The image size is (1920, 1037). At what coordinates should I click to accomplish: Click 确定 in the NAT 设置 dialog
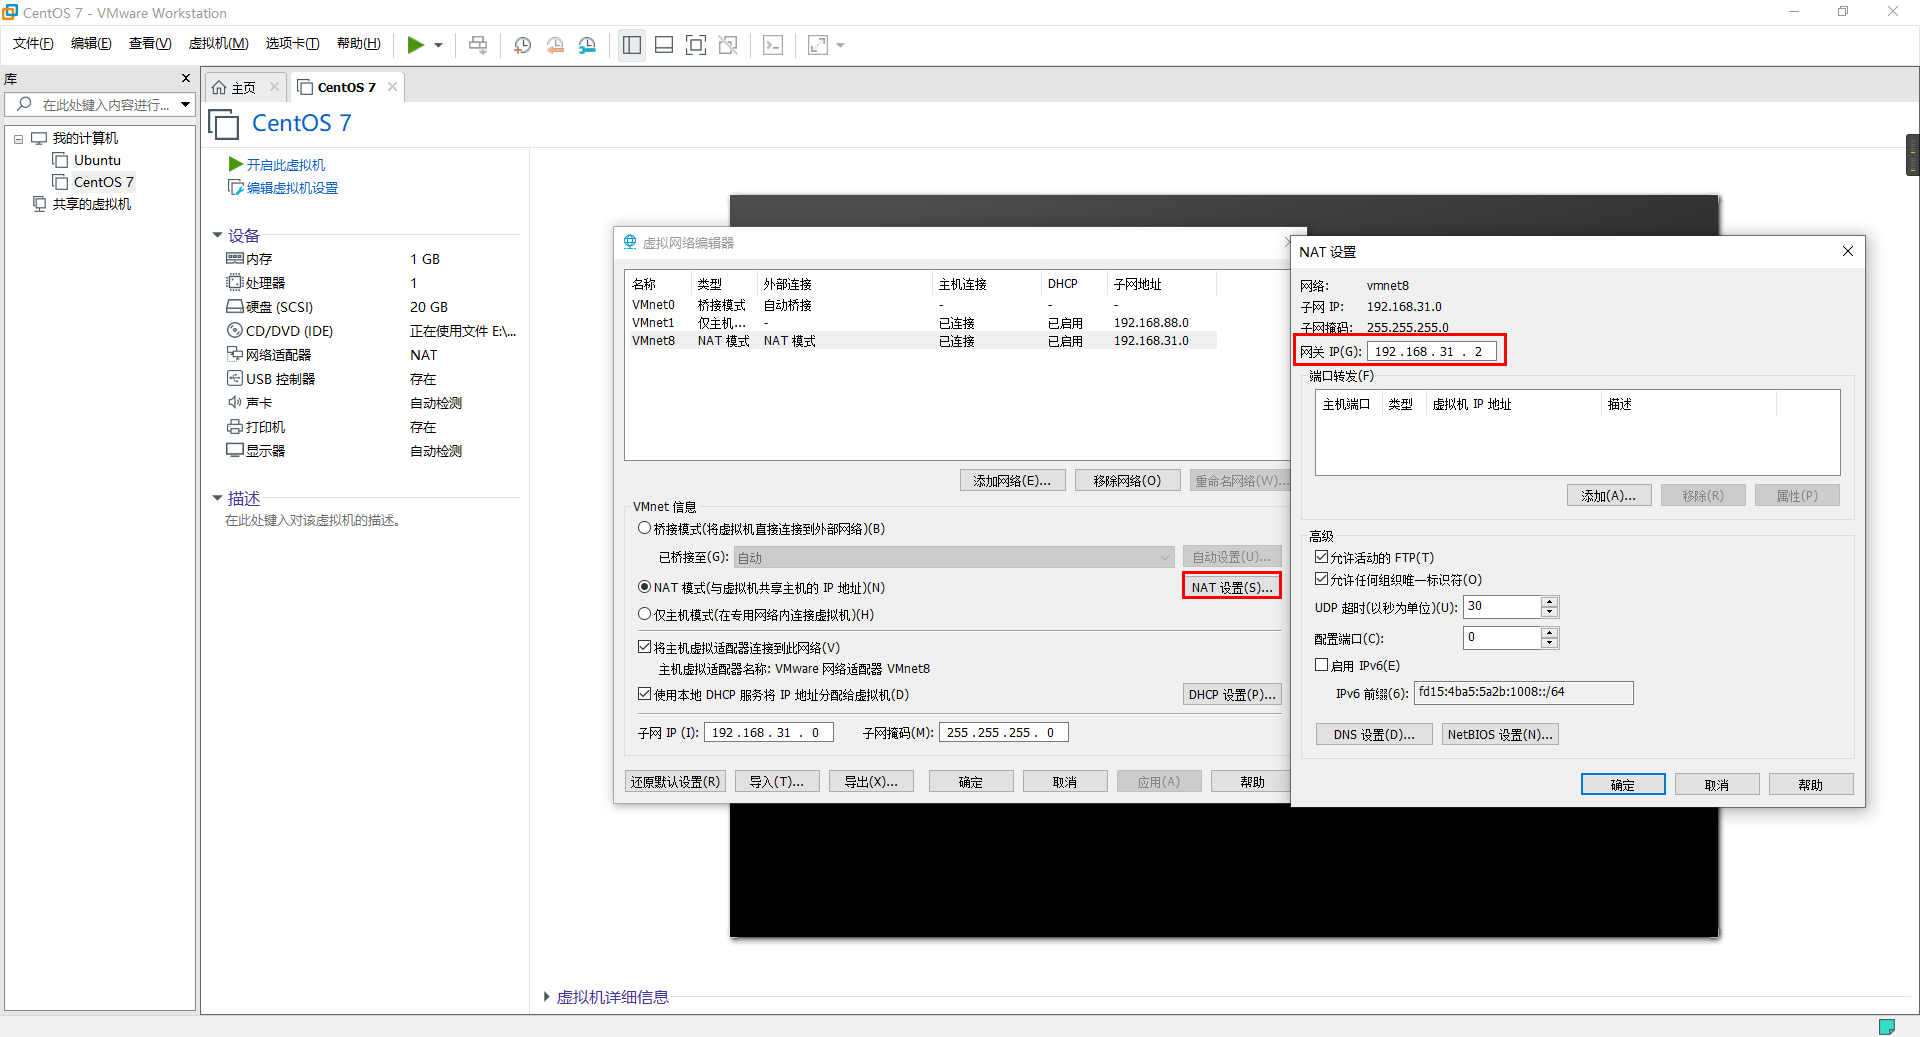pos(1622,784)
